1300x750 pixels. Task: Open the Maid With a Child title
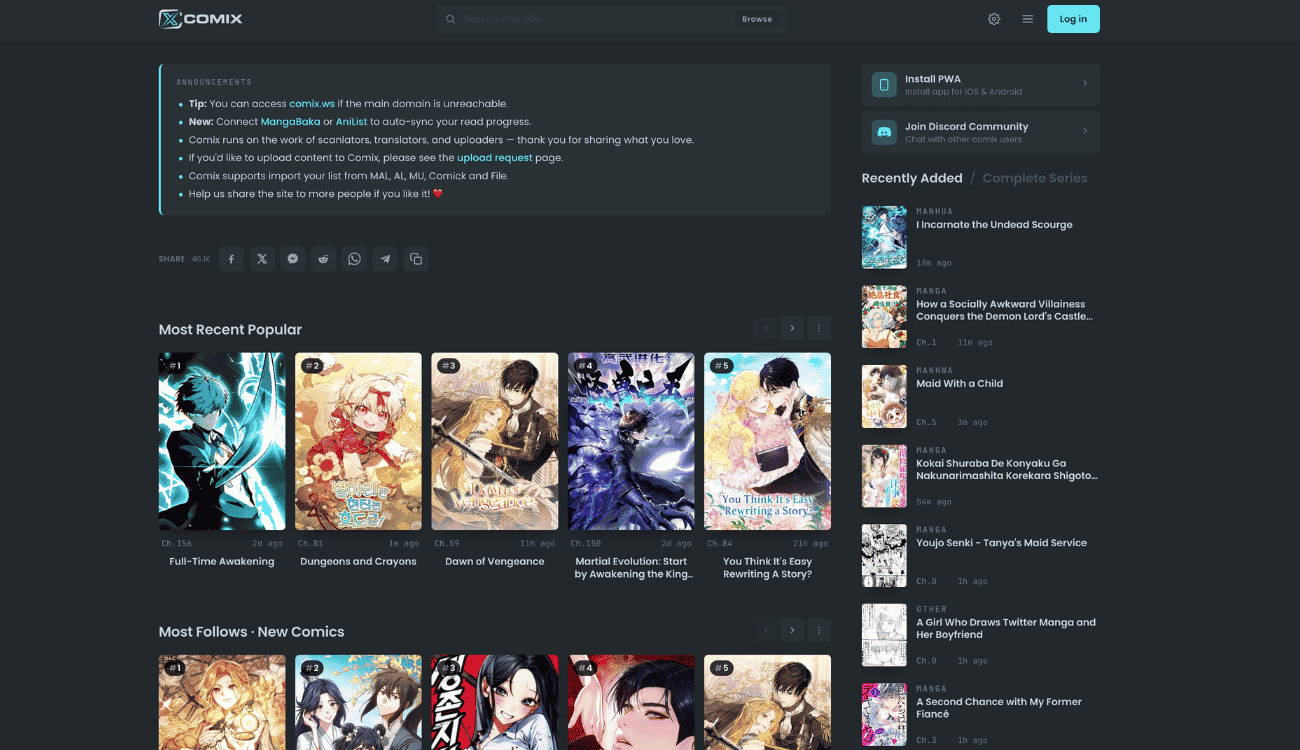[959, 384]
